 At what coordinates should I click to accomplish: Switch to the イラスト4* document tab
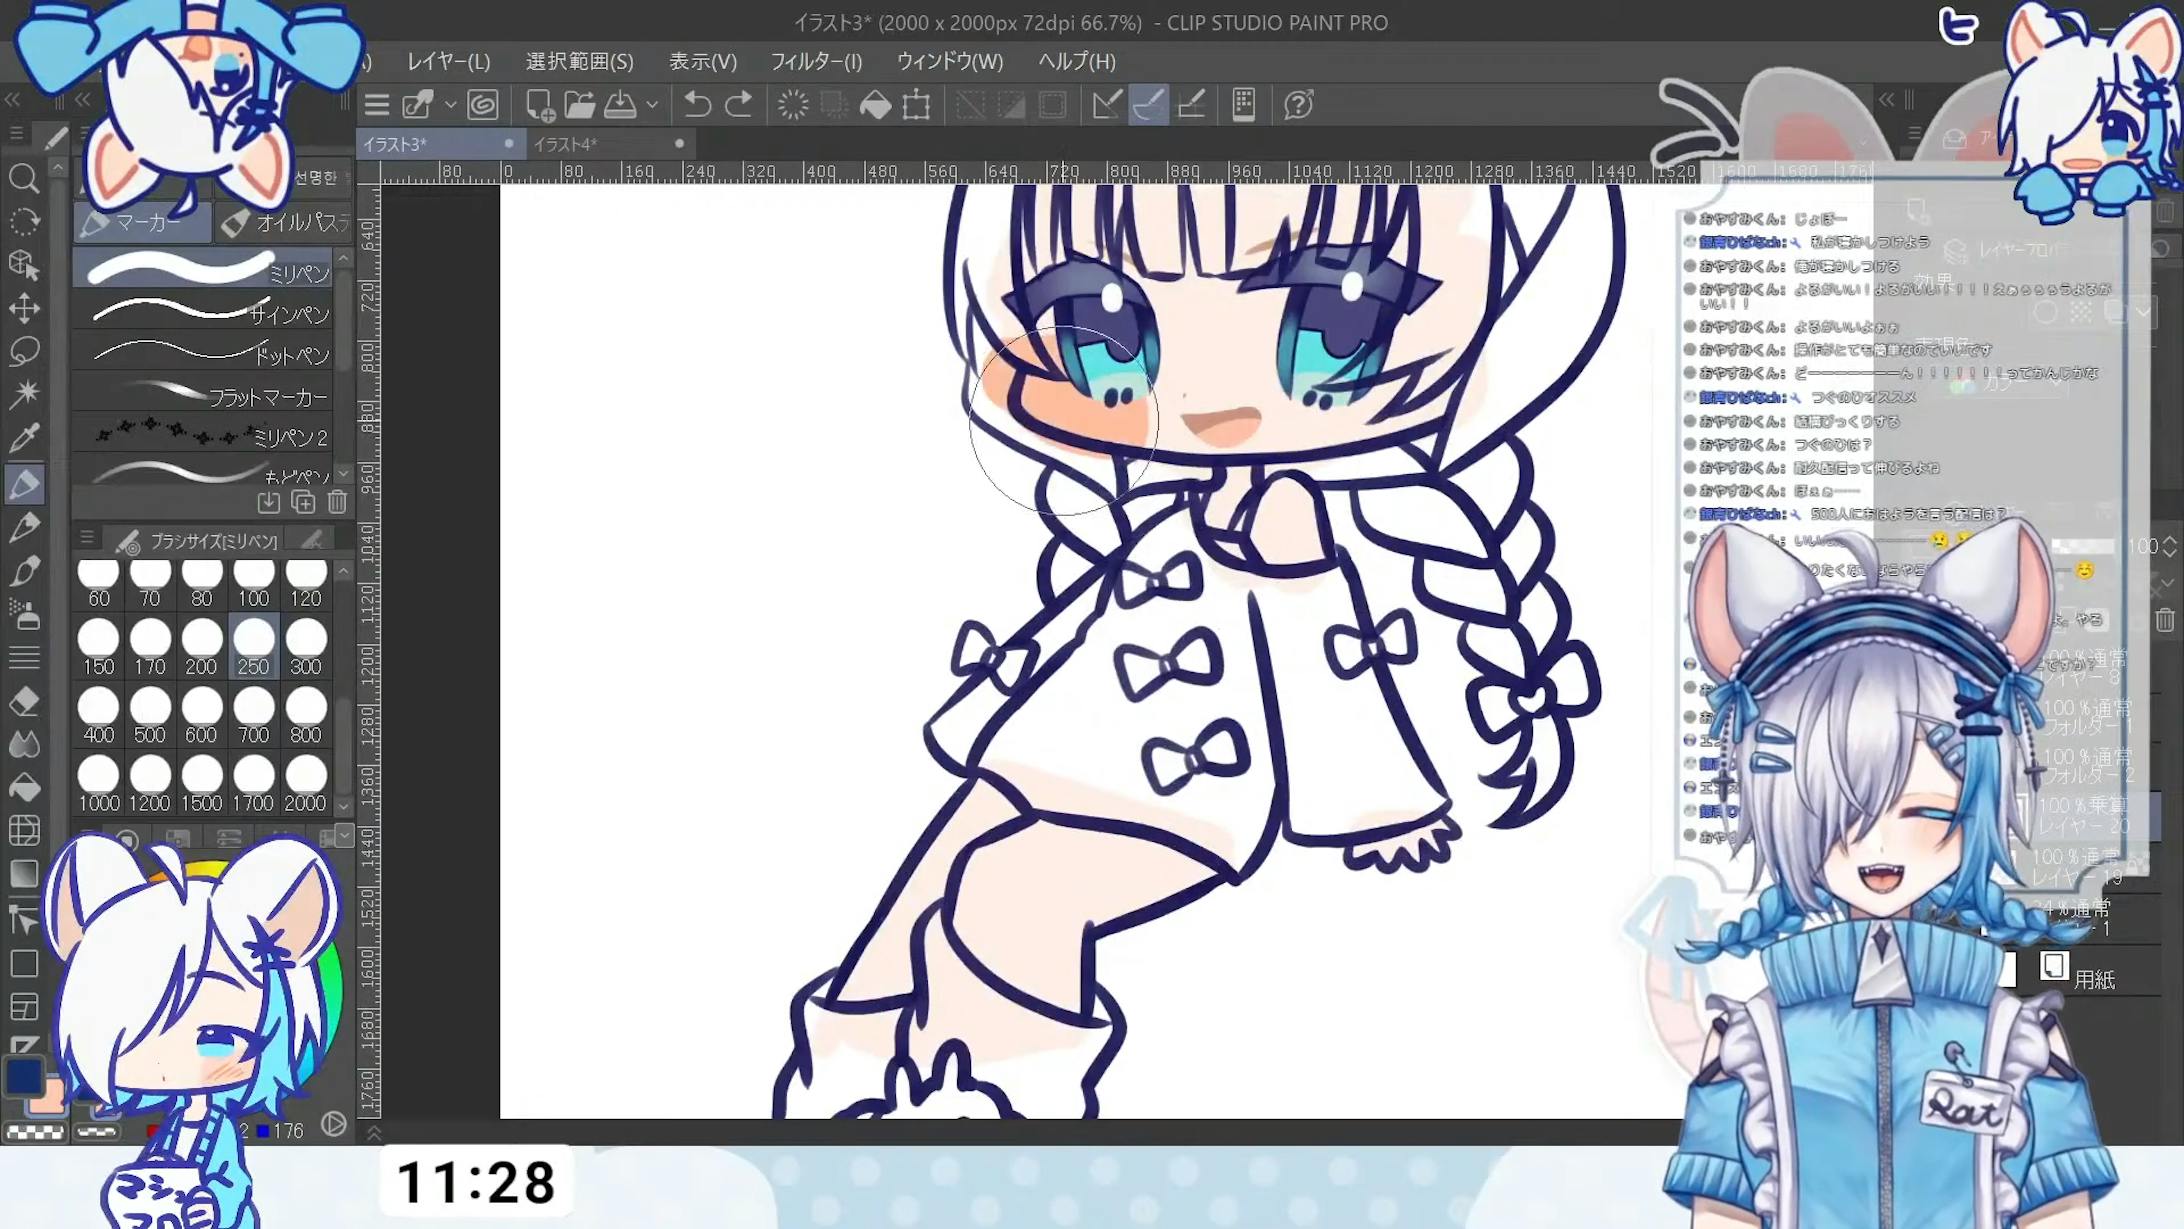point(566,144)
